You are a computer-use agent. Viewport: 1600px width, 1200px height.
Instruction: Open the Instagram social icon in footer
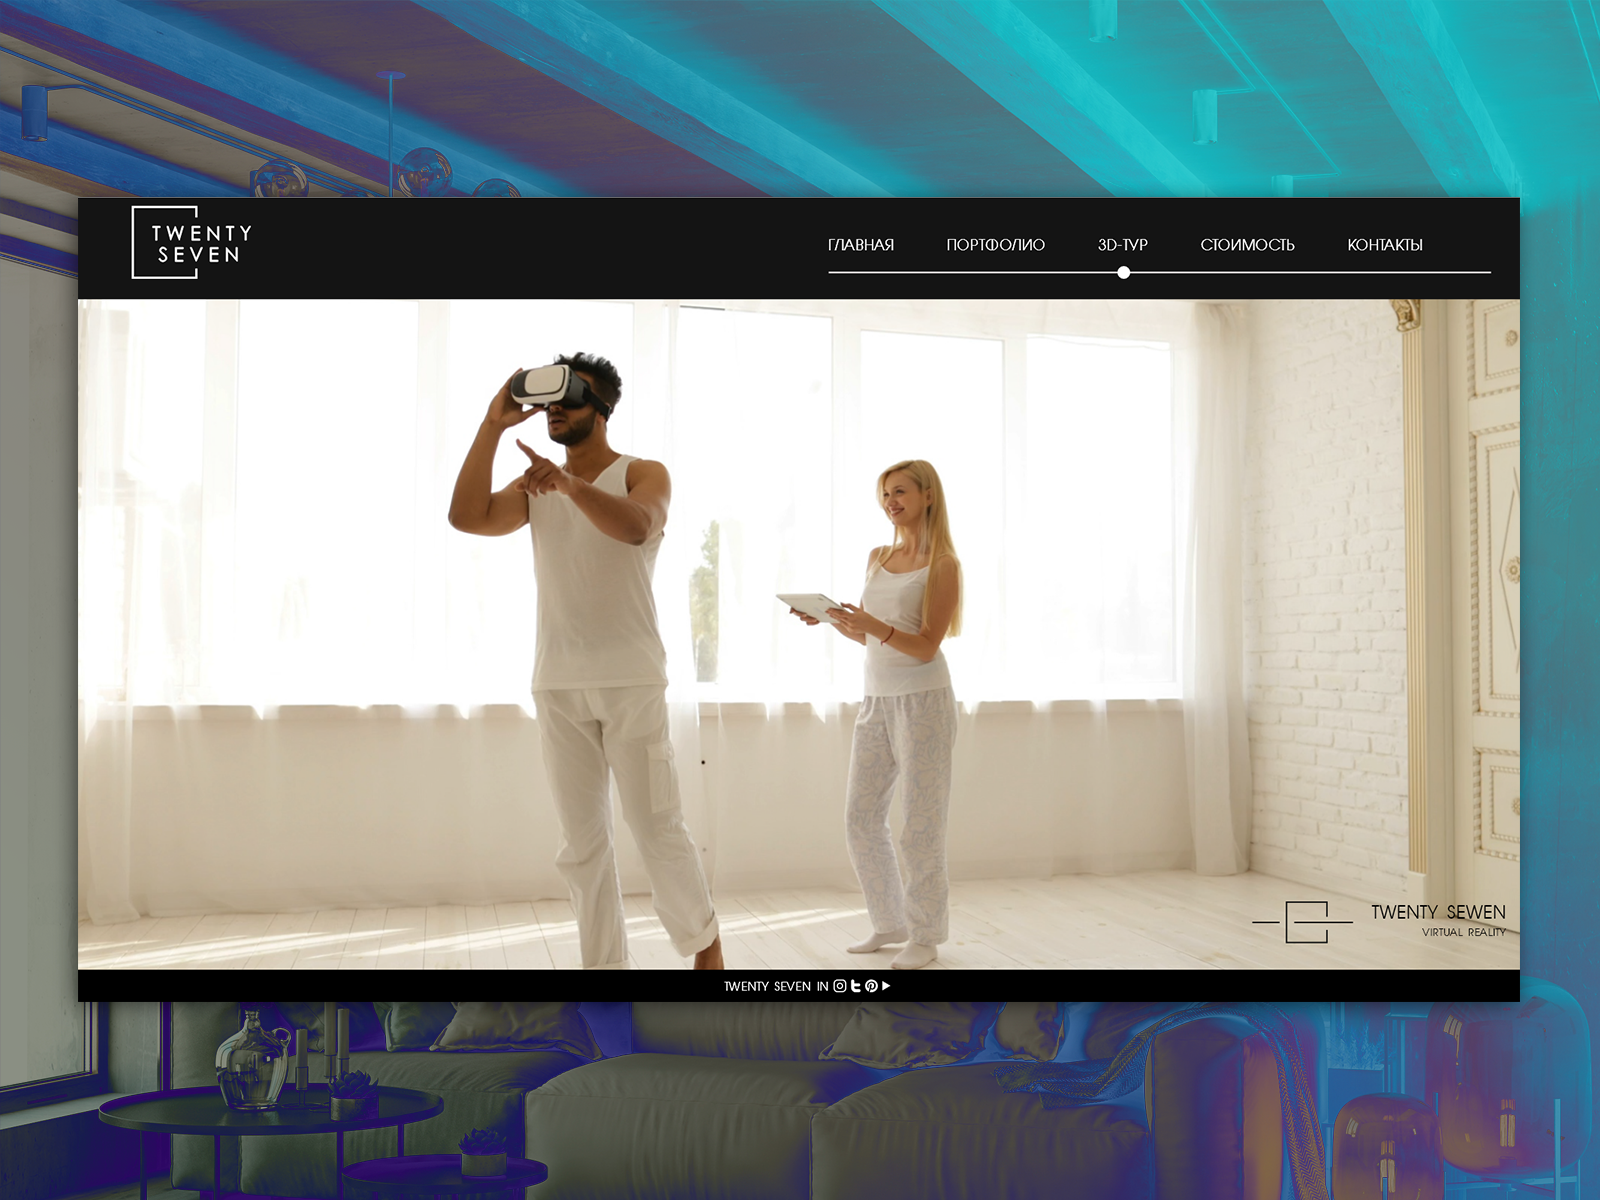point(840,986)
